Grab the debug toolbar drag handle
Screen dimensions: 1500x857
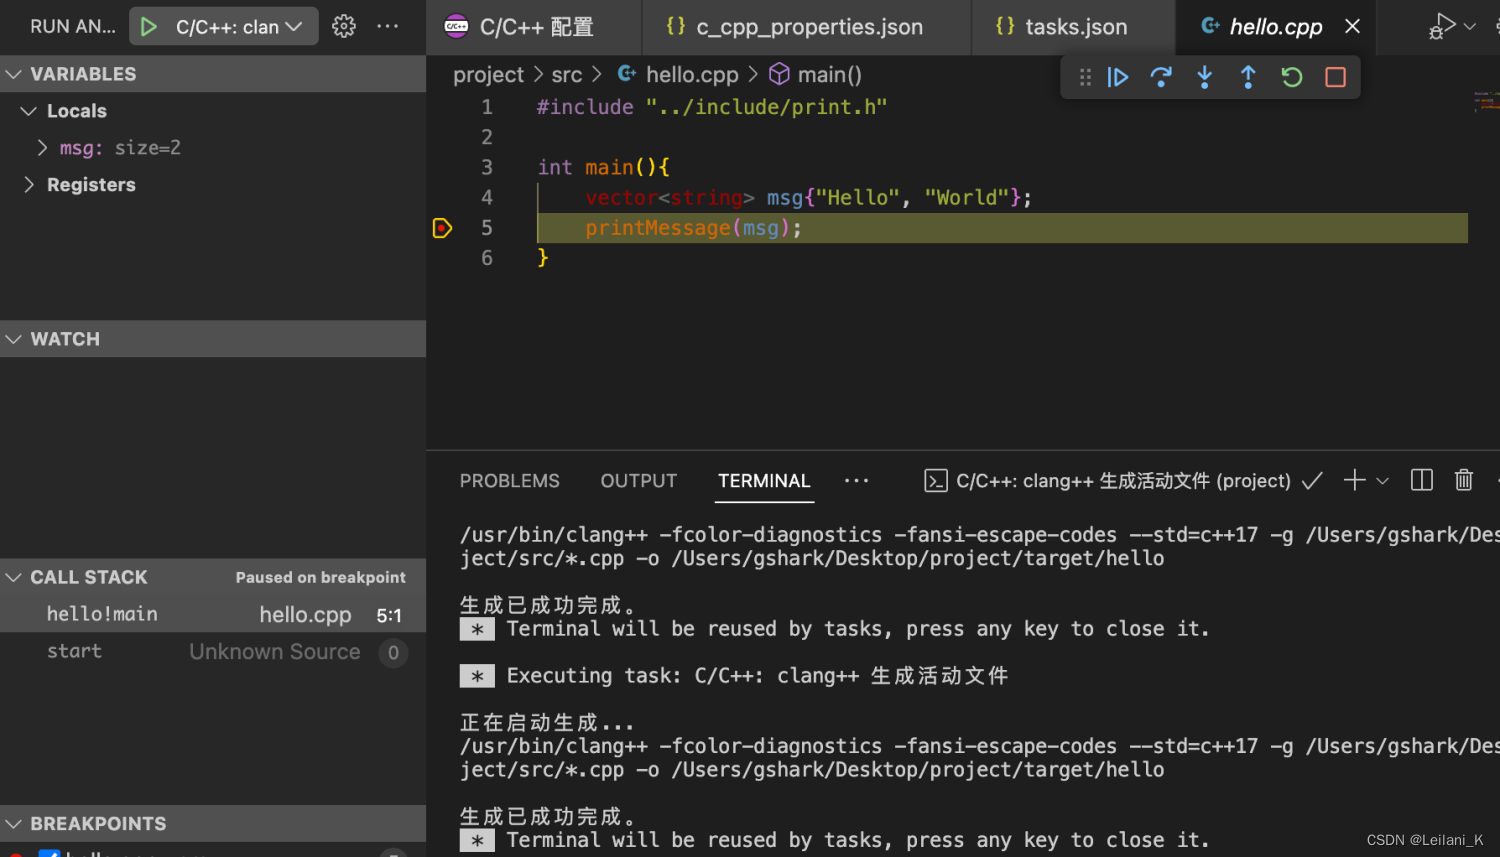point(1085,77)
